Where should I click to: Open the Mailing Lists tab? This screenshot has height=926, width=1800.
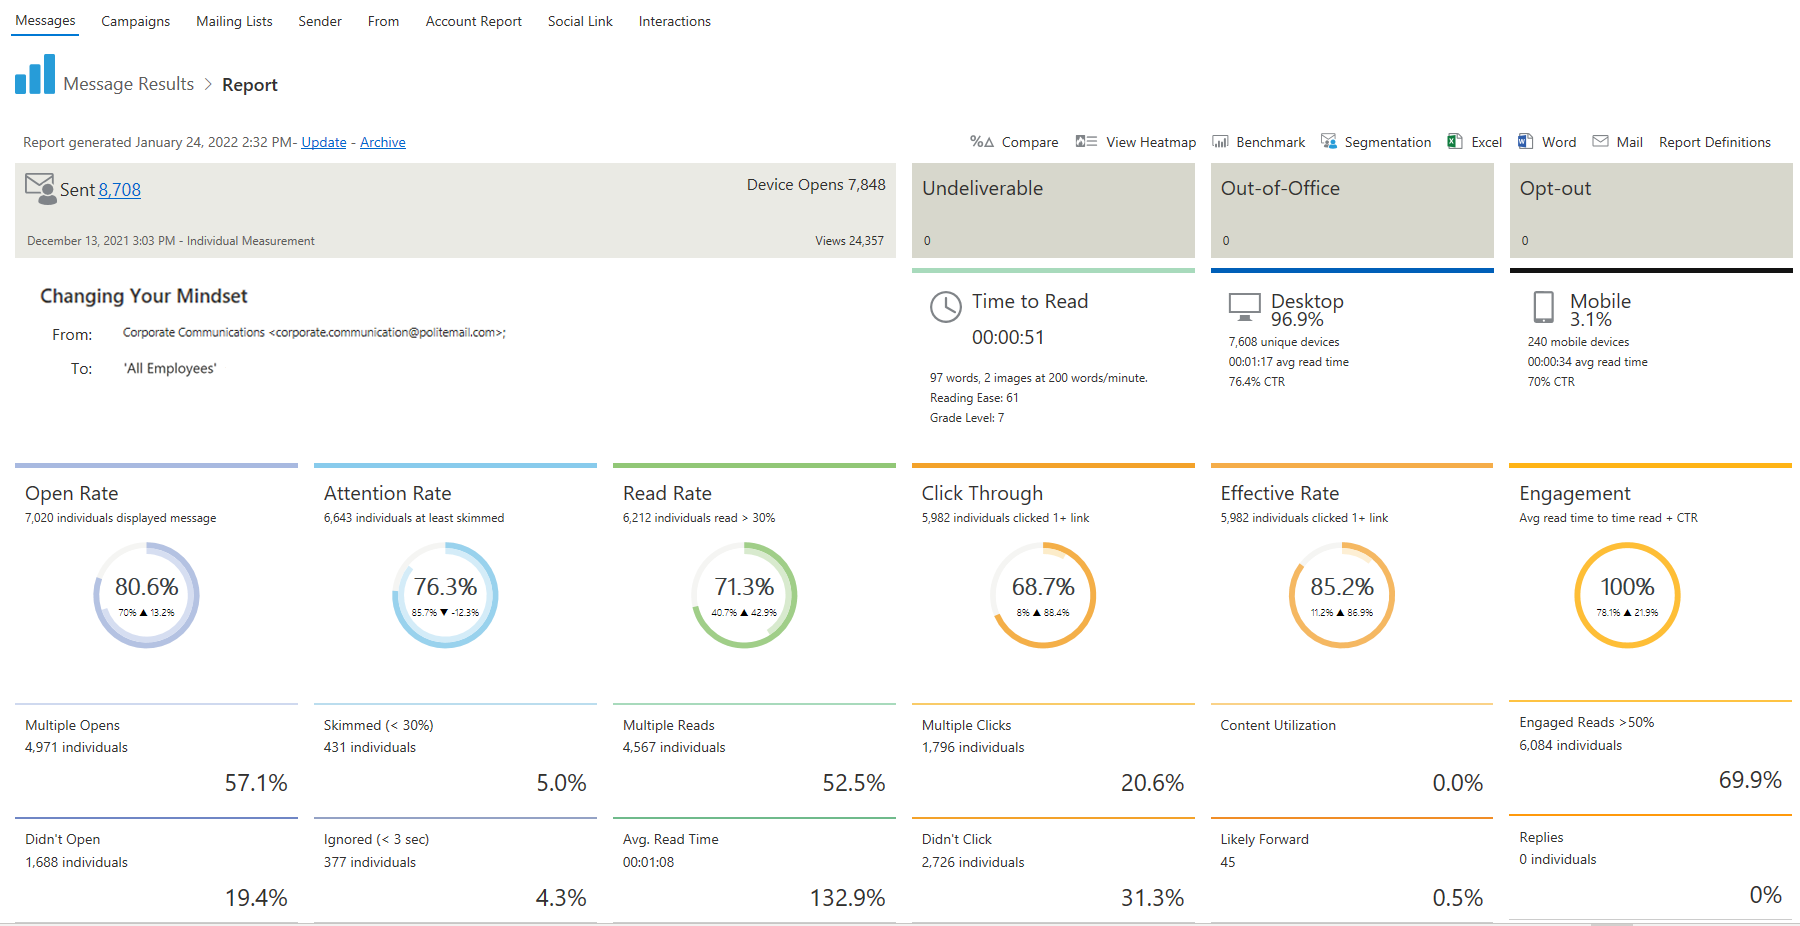(x=234, y=21)
